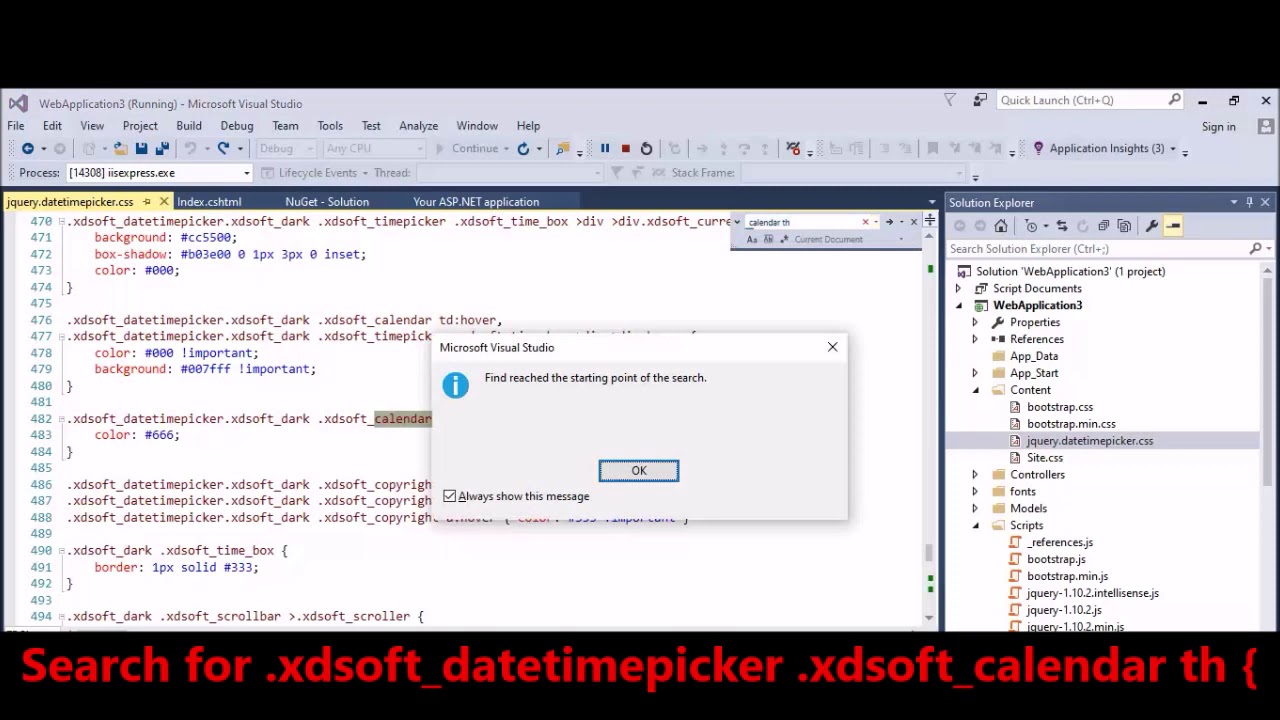The height and width of the screenshot is (720, 1280).
Task: Pin the jquery.datetimepicker.css tab
Action: point(146,202)
